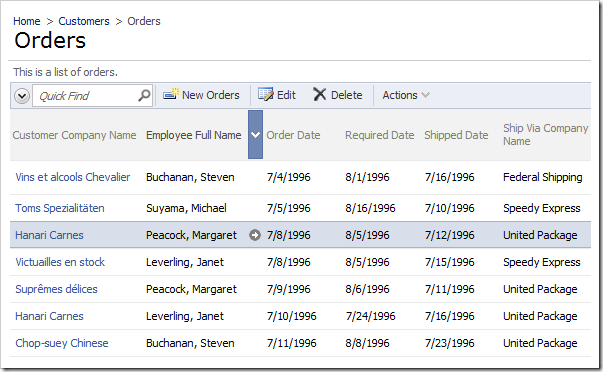This screenshot has height=372, width=603.
Task: Expand the Actions menu
Action: pos(405,95)
